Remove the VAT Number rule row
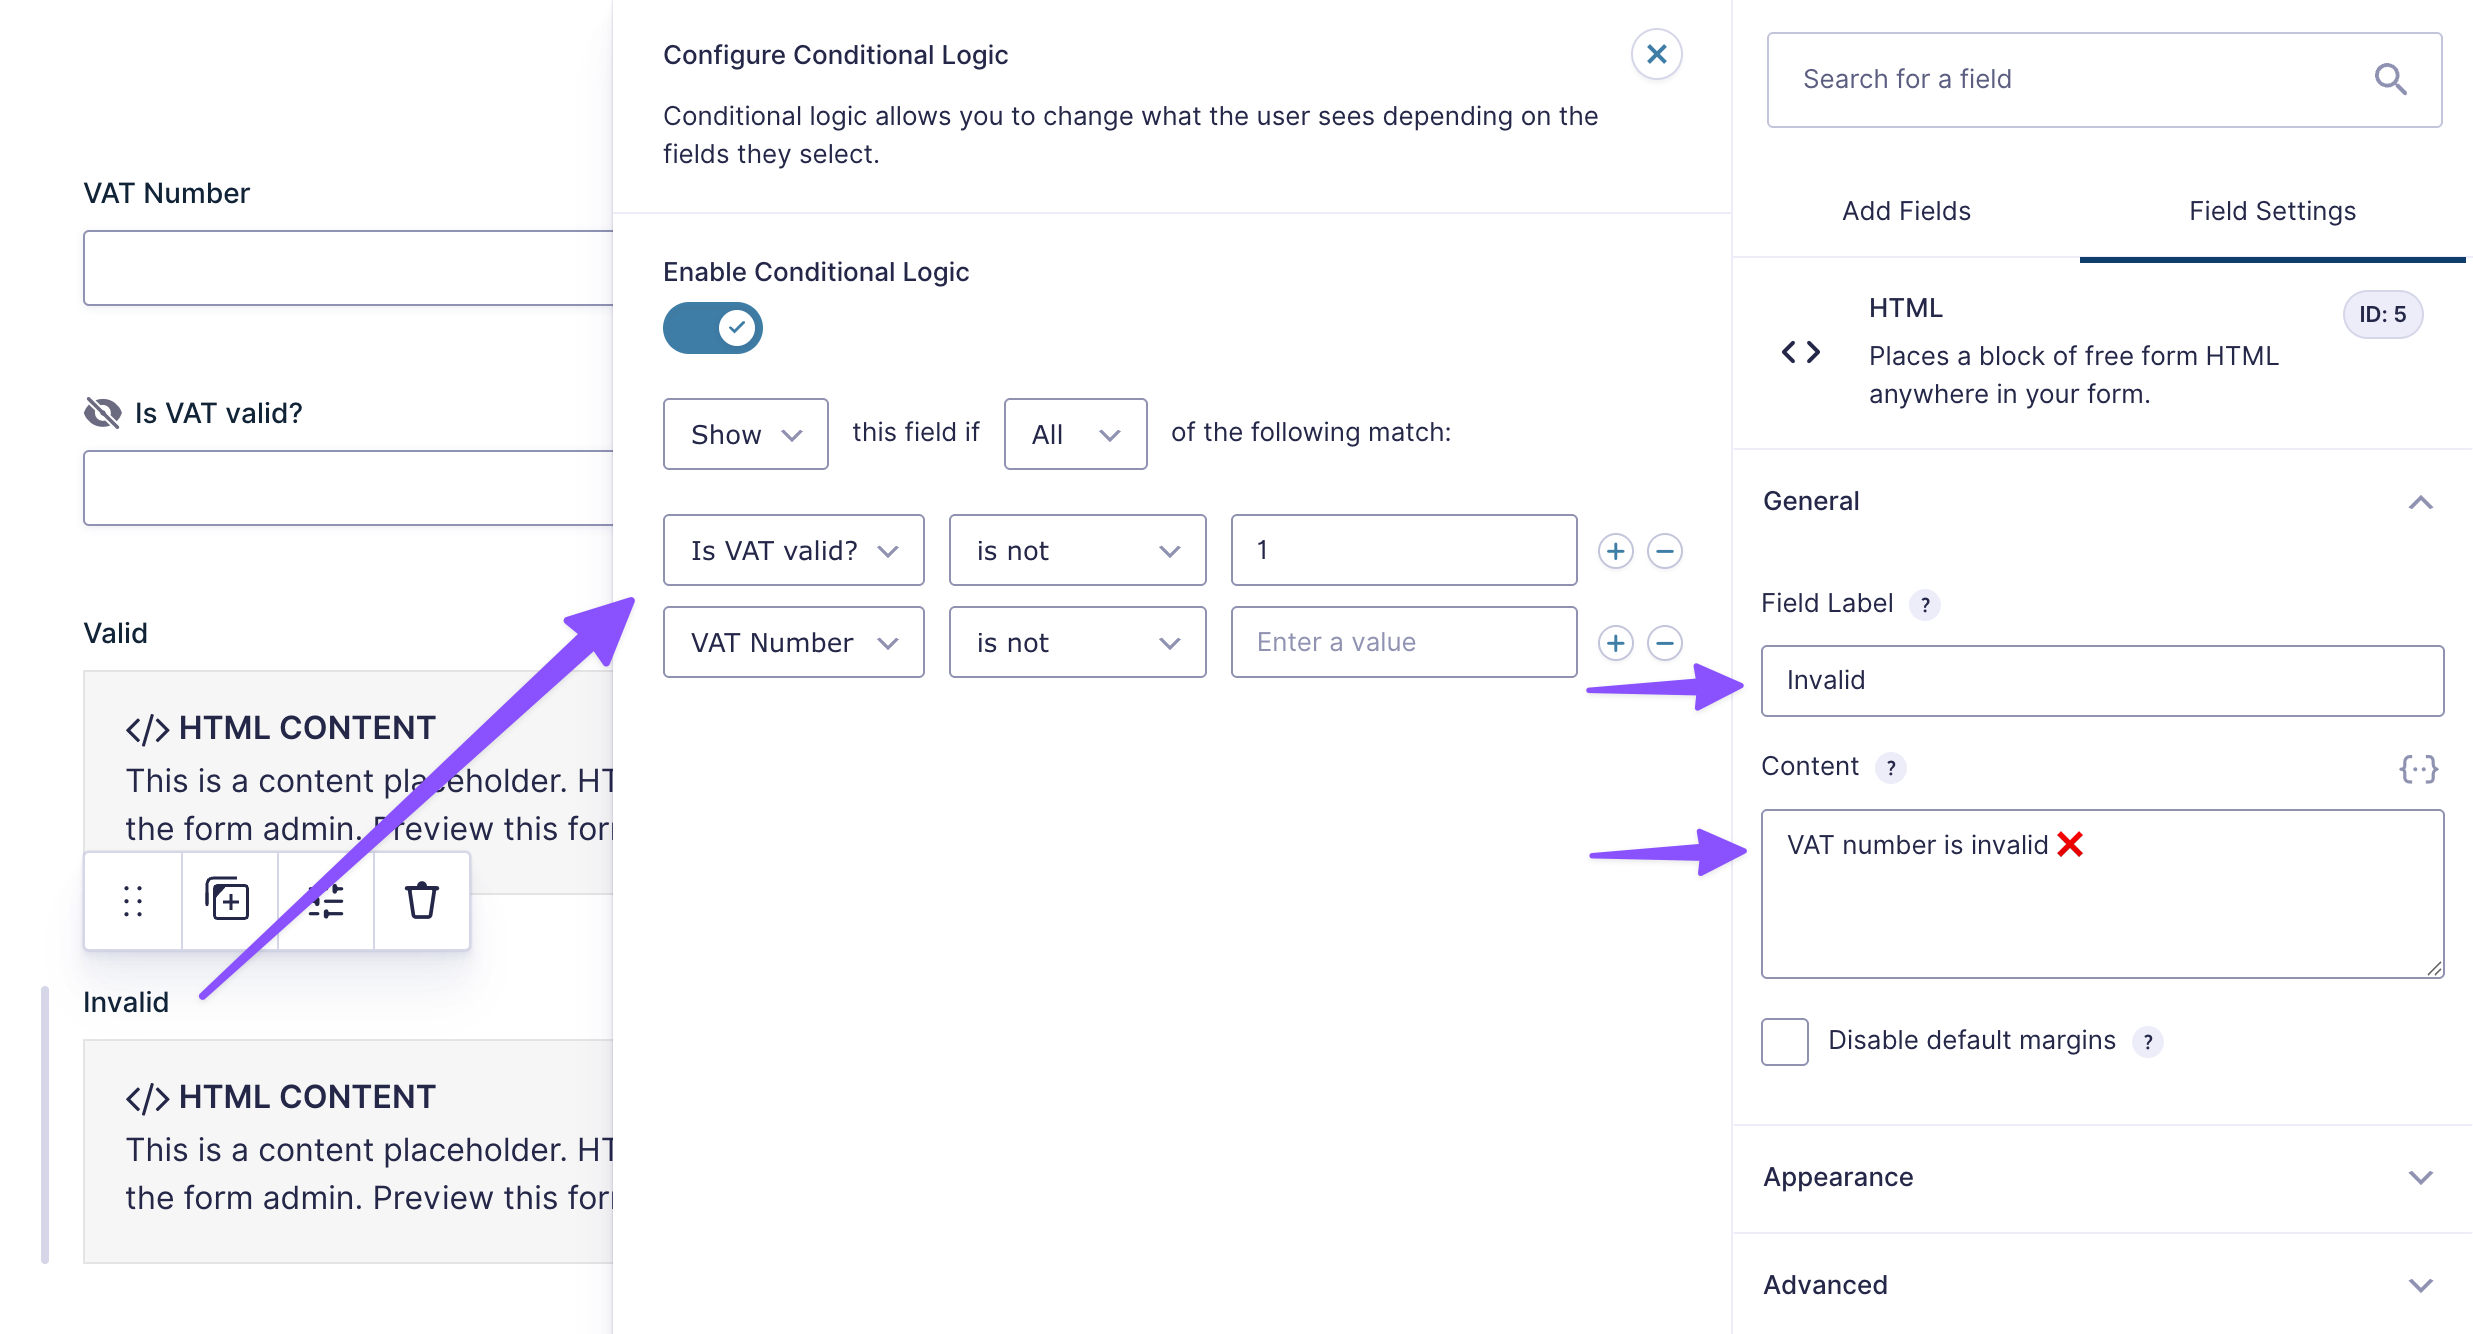Viewport: 2473px width, 1334px height. [1664, 643]
